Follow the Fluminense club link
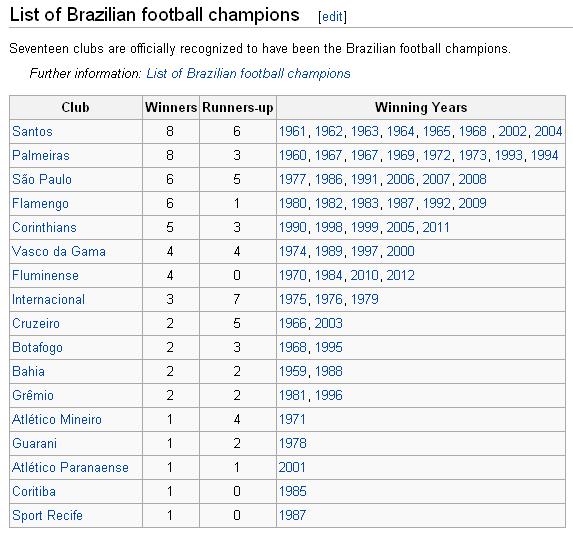This screenshot has width=573, height=539. coord(45,275)
